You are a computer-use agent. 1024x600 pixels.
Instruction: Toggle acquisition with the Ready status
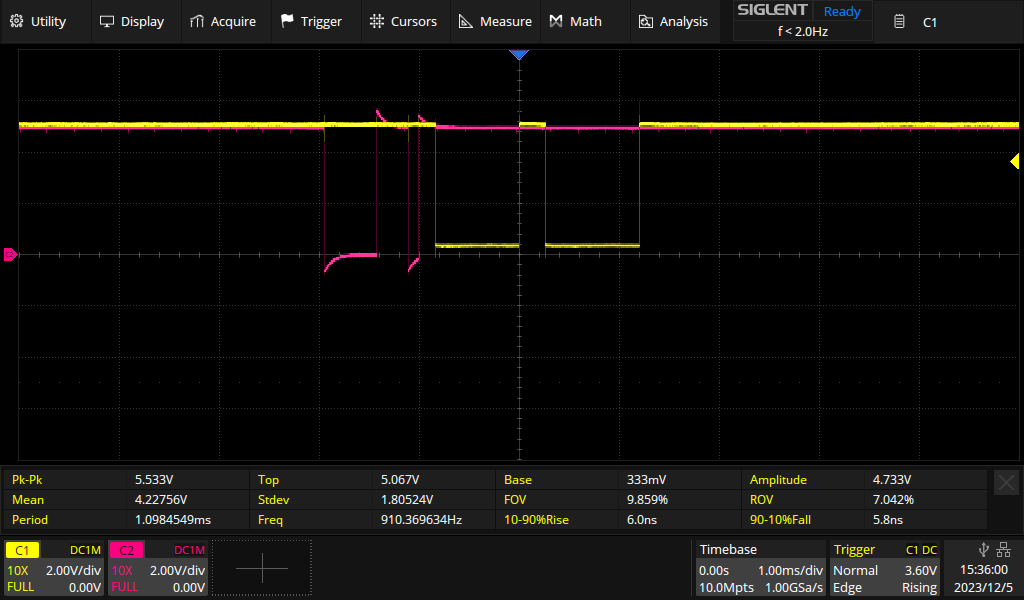coord(841,12)
